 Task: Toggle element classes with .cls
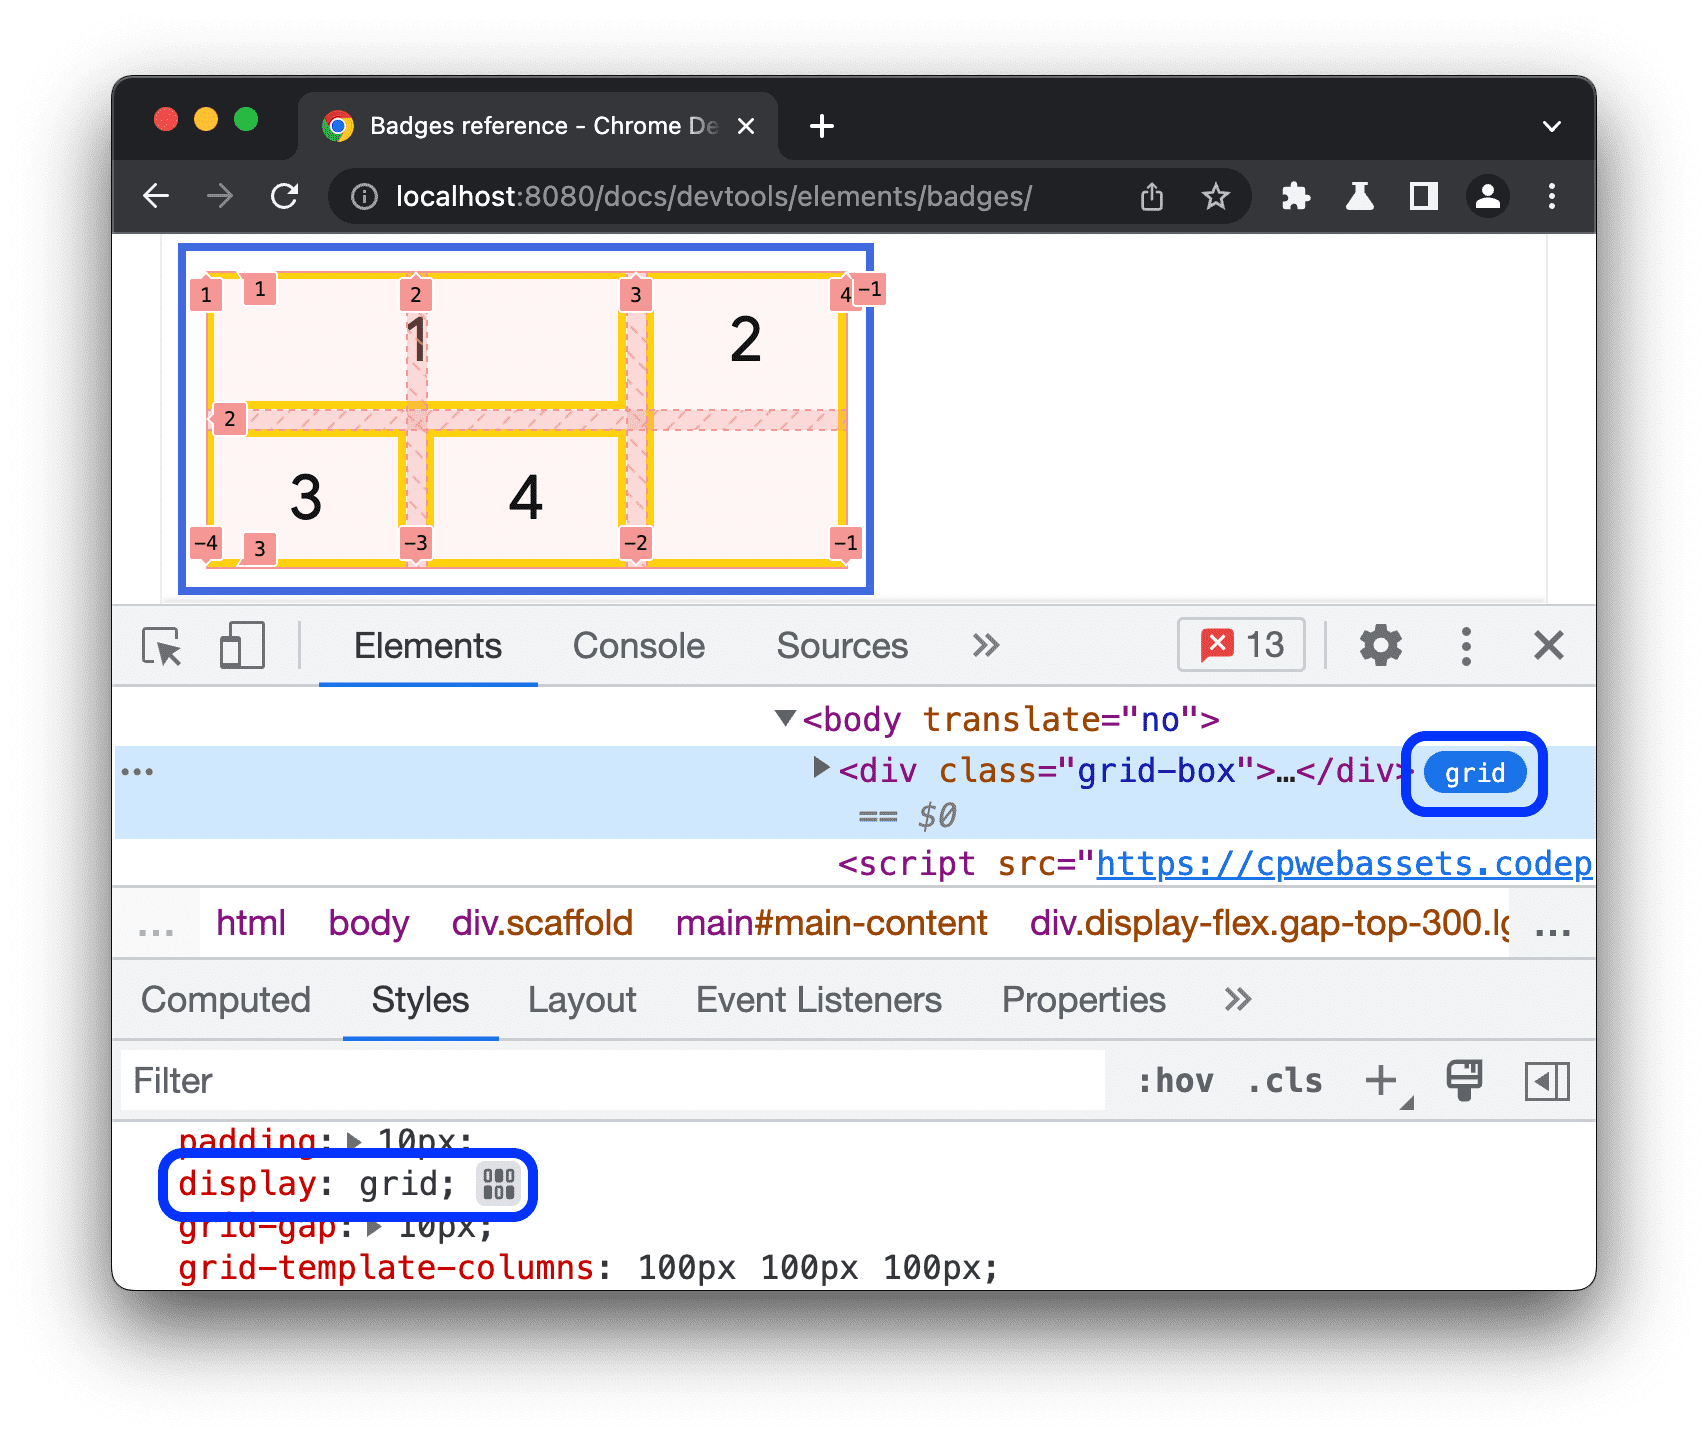coord(1284,1080)
